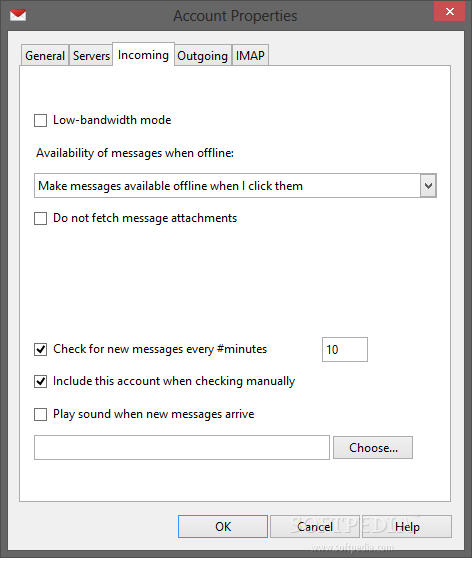472x566 pixels.
Task: Close the Account Properties dialog
Action: [x=449, y=11]
